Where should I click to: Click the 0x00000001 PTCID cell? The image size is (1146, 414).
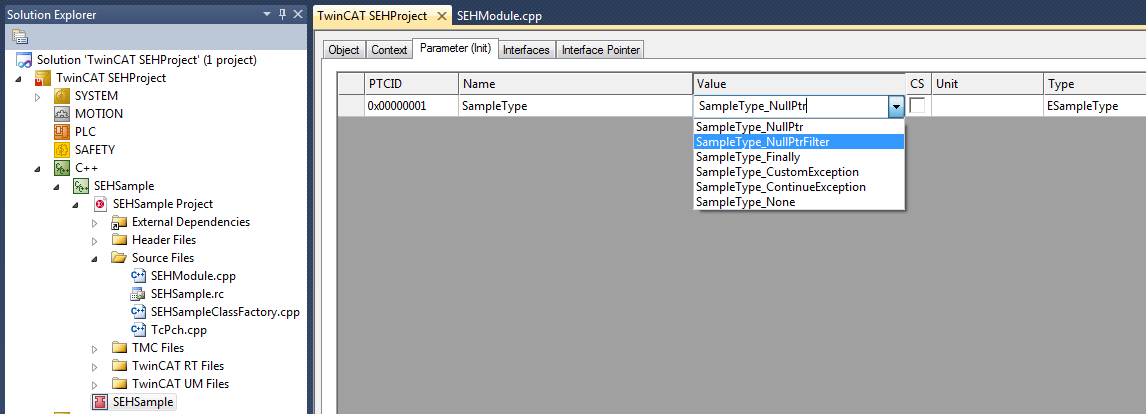click(x=411, y=106)
